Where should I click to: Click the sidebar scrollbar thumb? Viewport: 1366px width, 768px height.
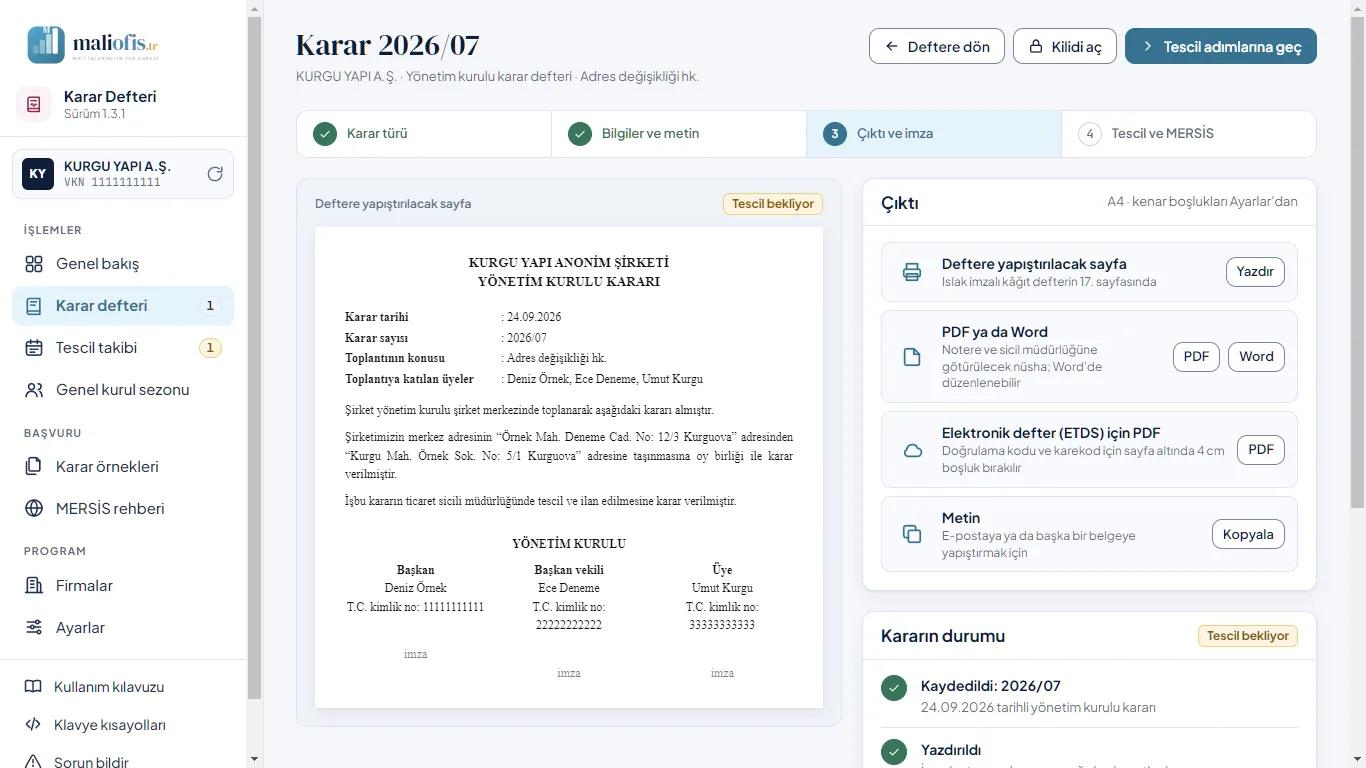tap(254, 357)
